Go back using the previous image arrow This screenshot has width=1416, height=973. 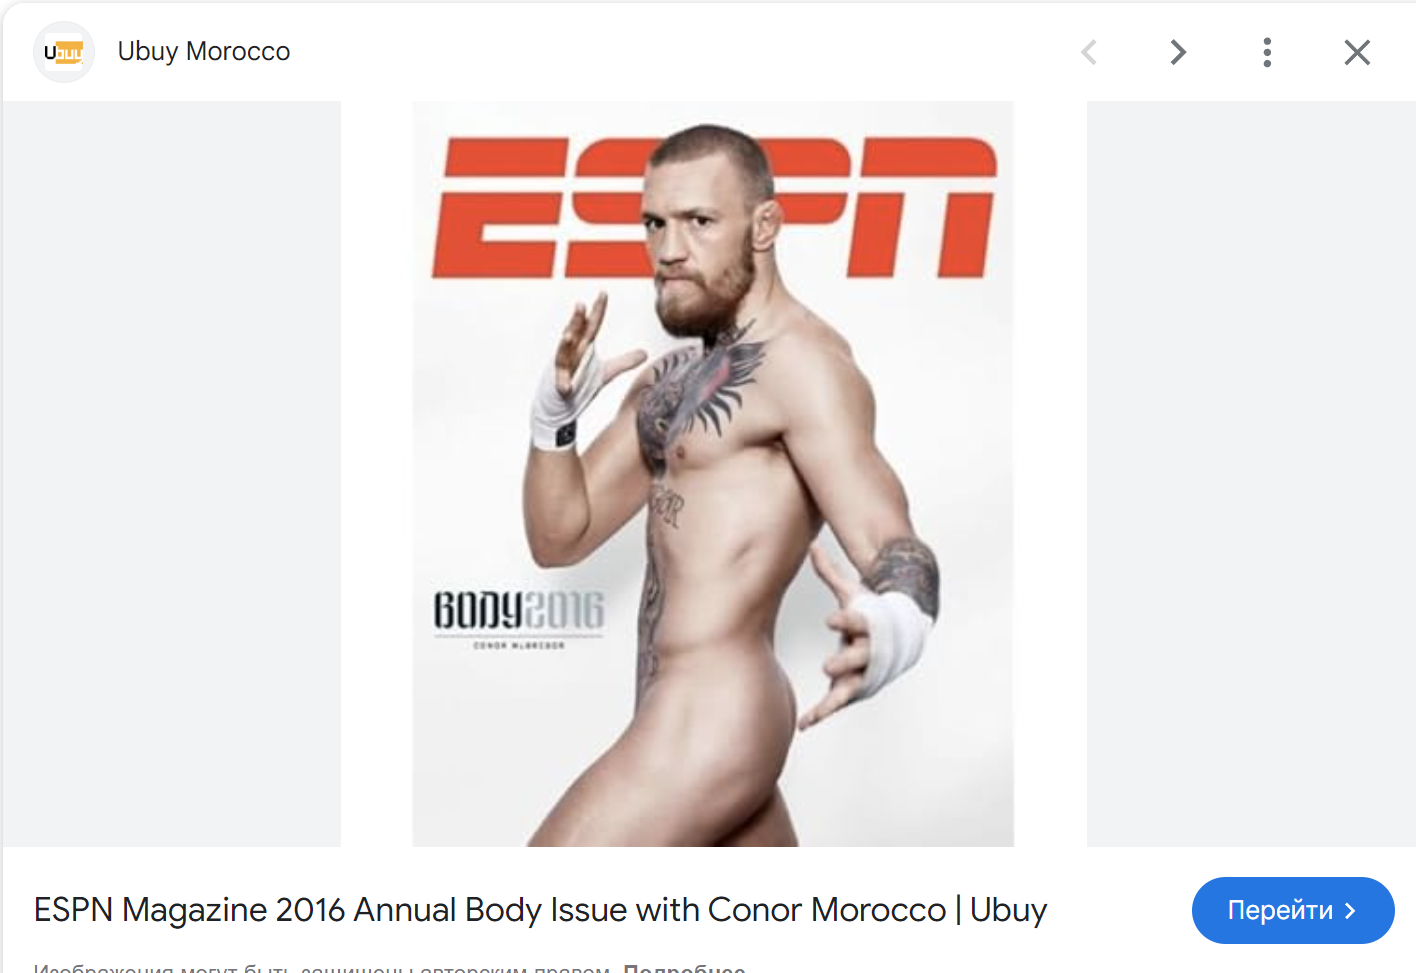(1089, 52)
